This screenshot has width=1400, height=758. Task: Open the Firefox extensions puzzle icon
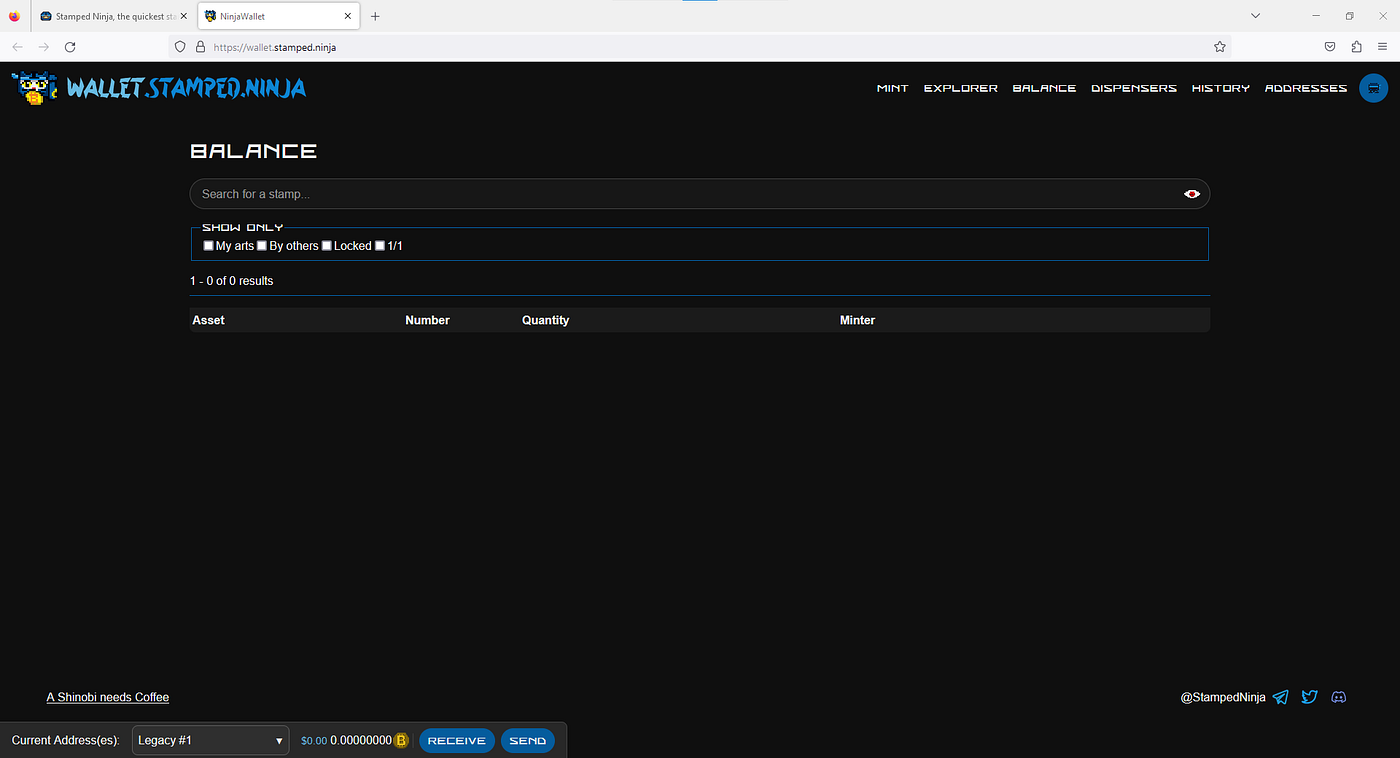(x=1356, y=47)
